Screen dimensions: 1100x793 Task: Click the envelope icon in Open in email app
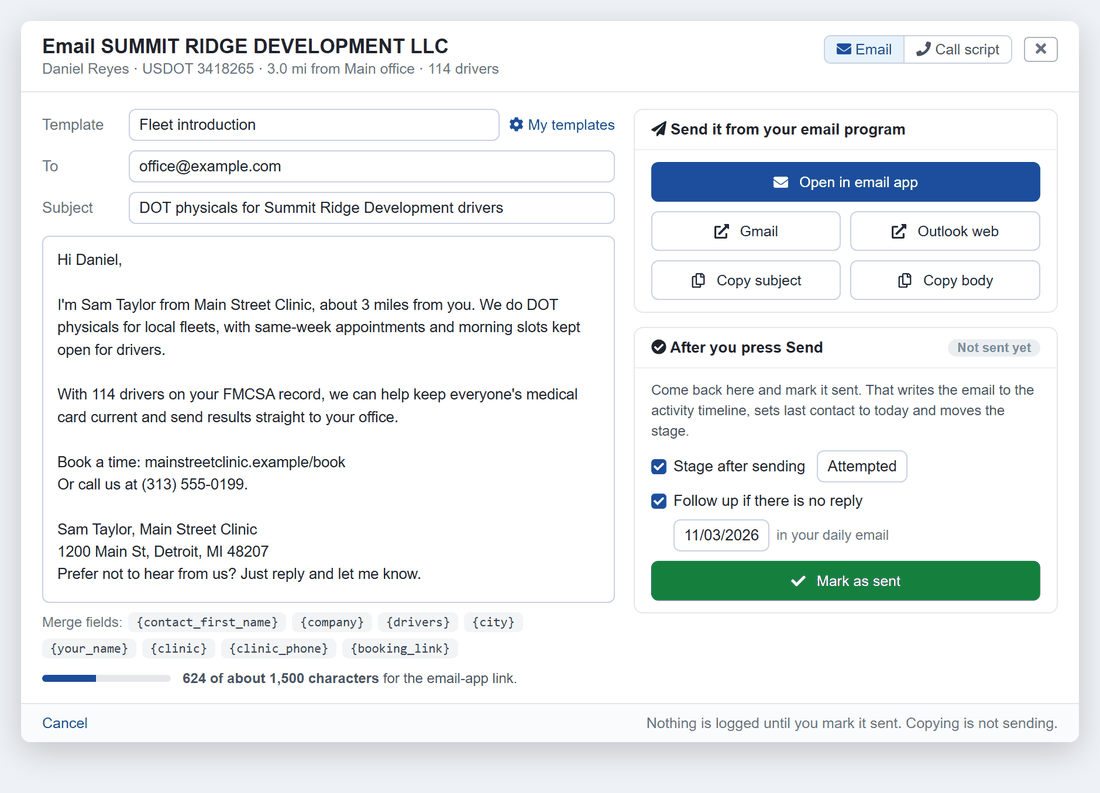780,182
